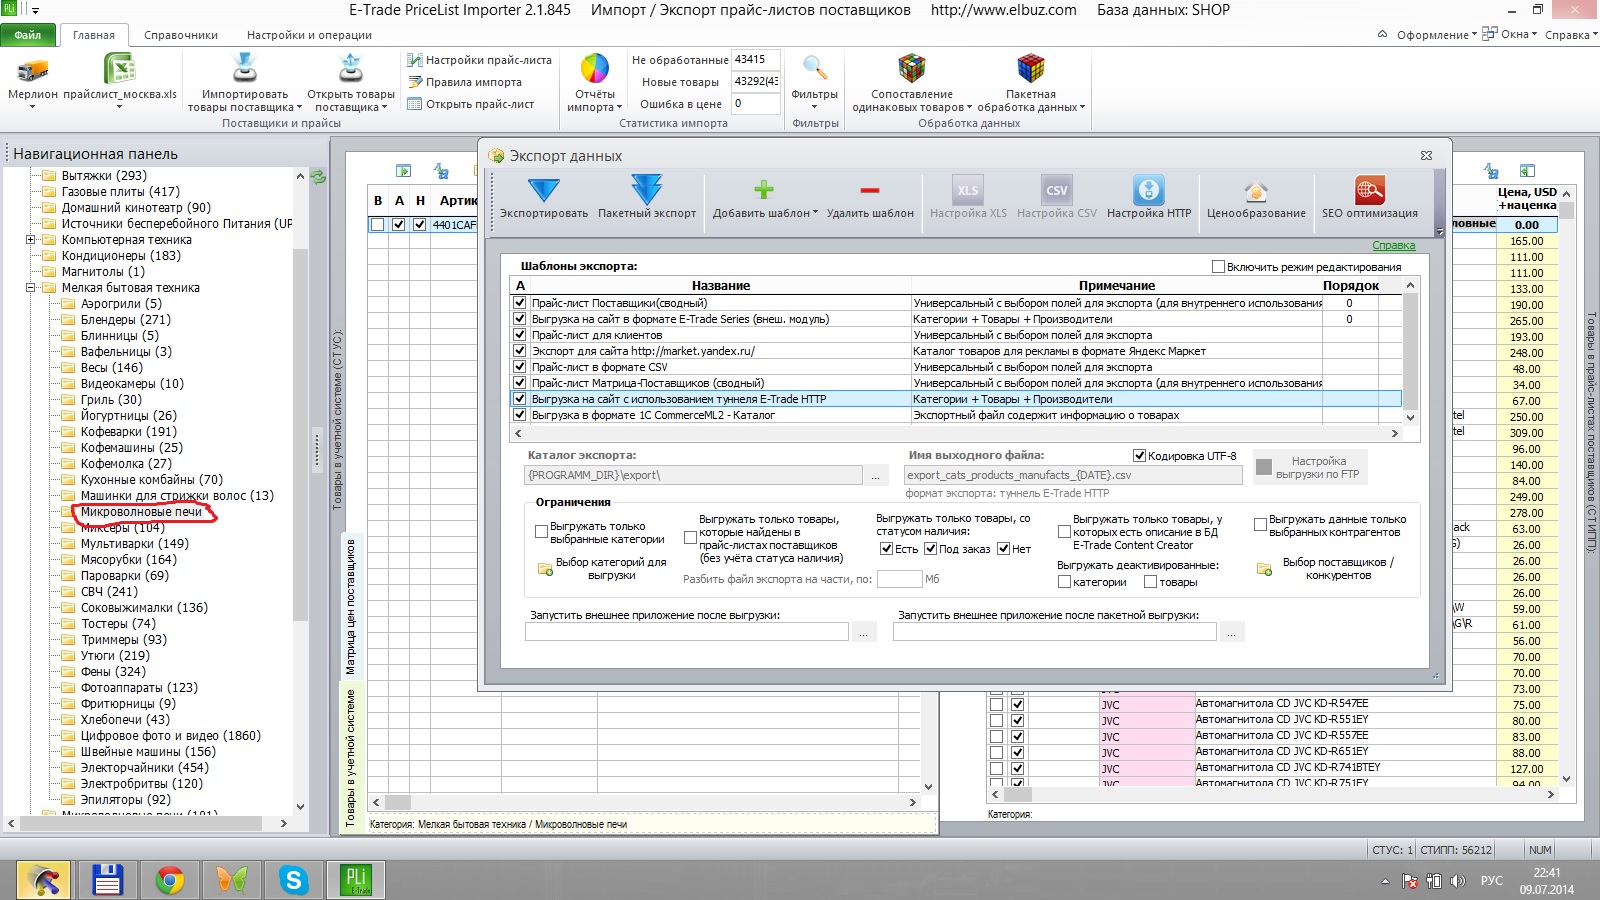
Task: Close the Экспорт данных dialog
Action: pos(1426,156)
